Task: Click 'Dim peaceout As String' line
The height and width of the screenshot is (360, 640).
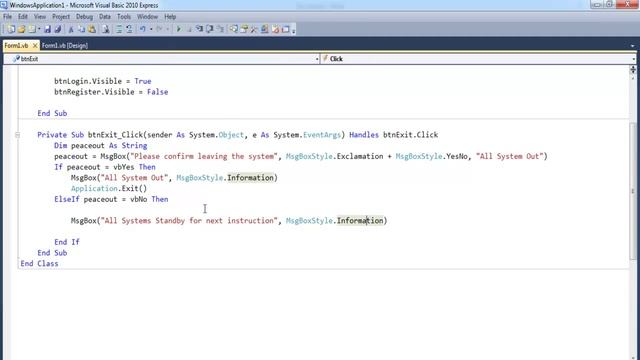Action: tap(100, 145)
